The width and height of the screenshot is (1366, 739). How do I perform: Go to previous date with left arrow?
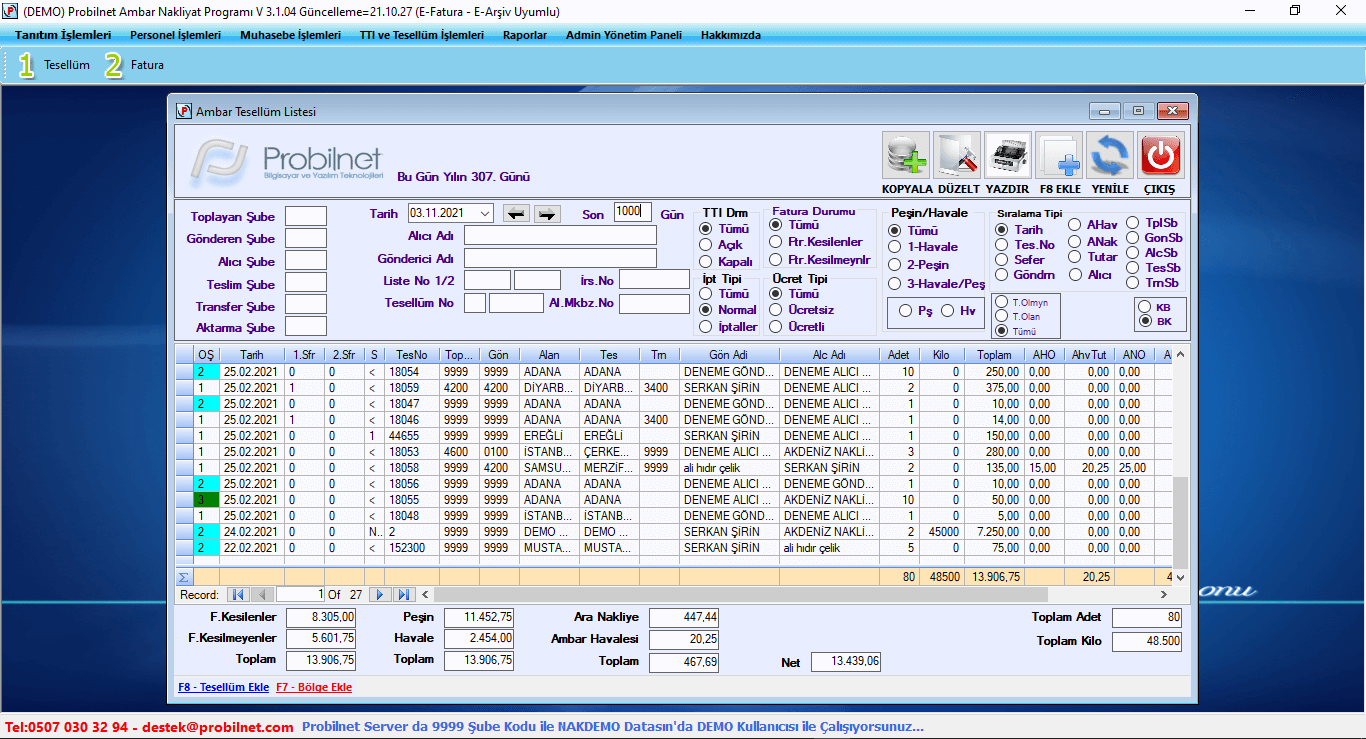pos(515,213)
